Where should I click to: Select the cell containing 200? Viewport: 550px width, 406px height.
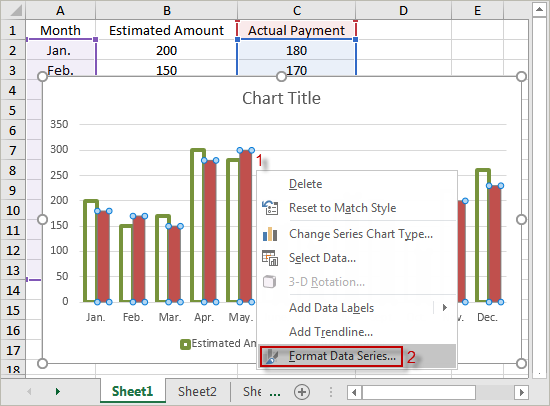[167, 51]
